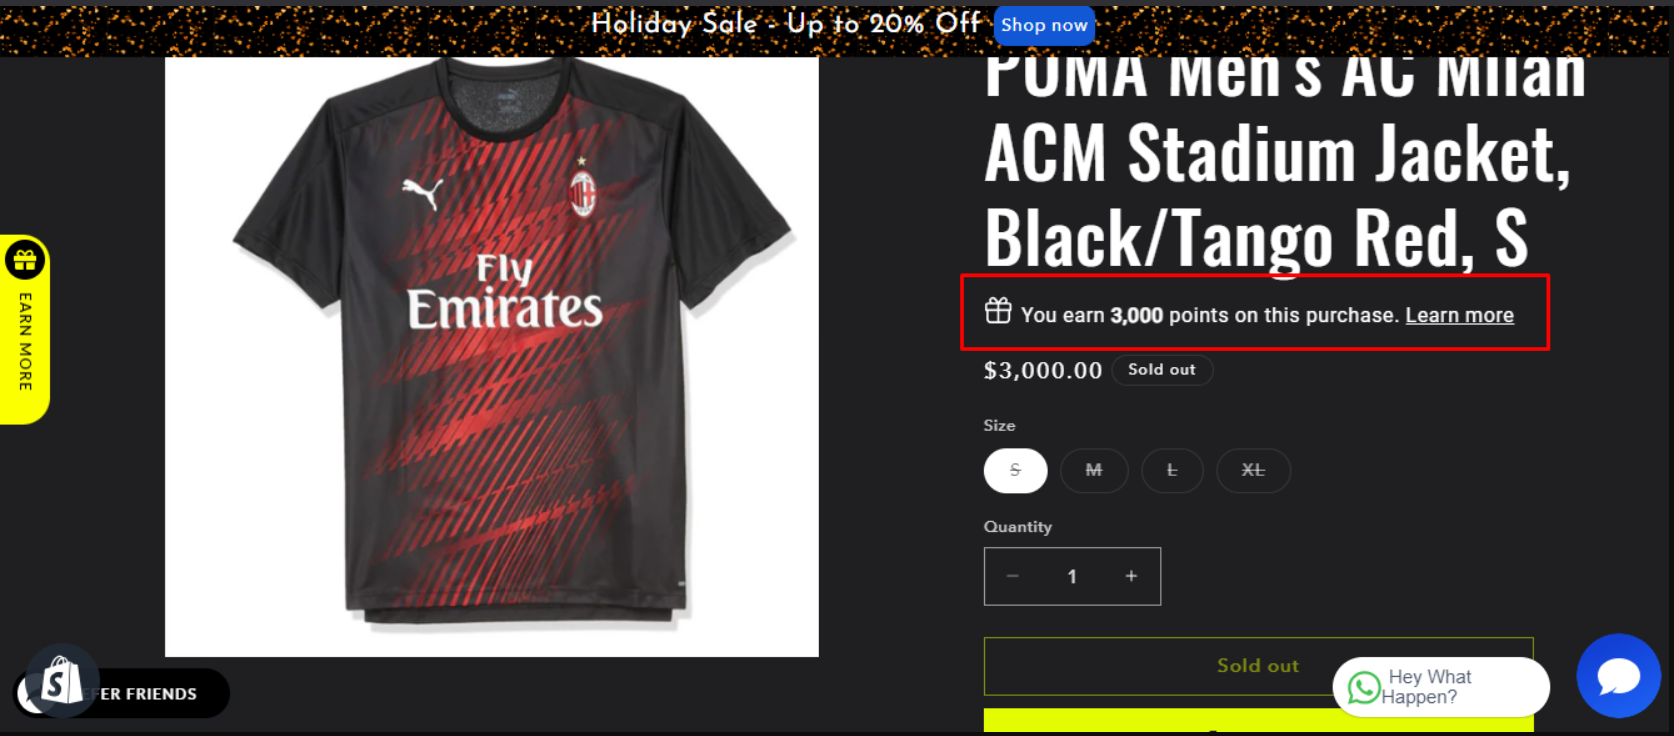The height and width of the screenshot is (736, 1674).
Task: Open the WhatsApp icon chat widget
Action: 1363,687
